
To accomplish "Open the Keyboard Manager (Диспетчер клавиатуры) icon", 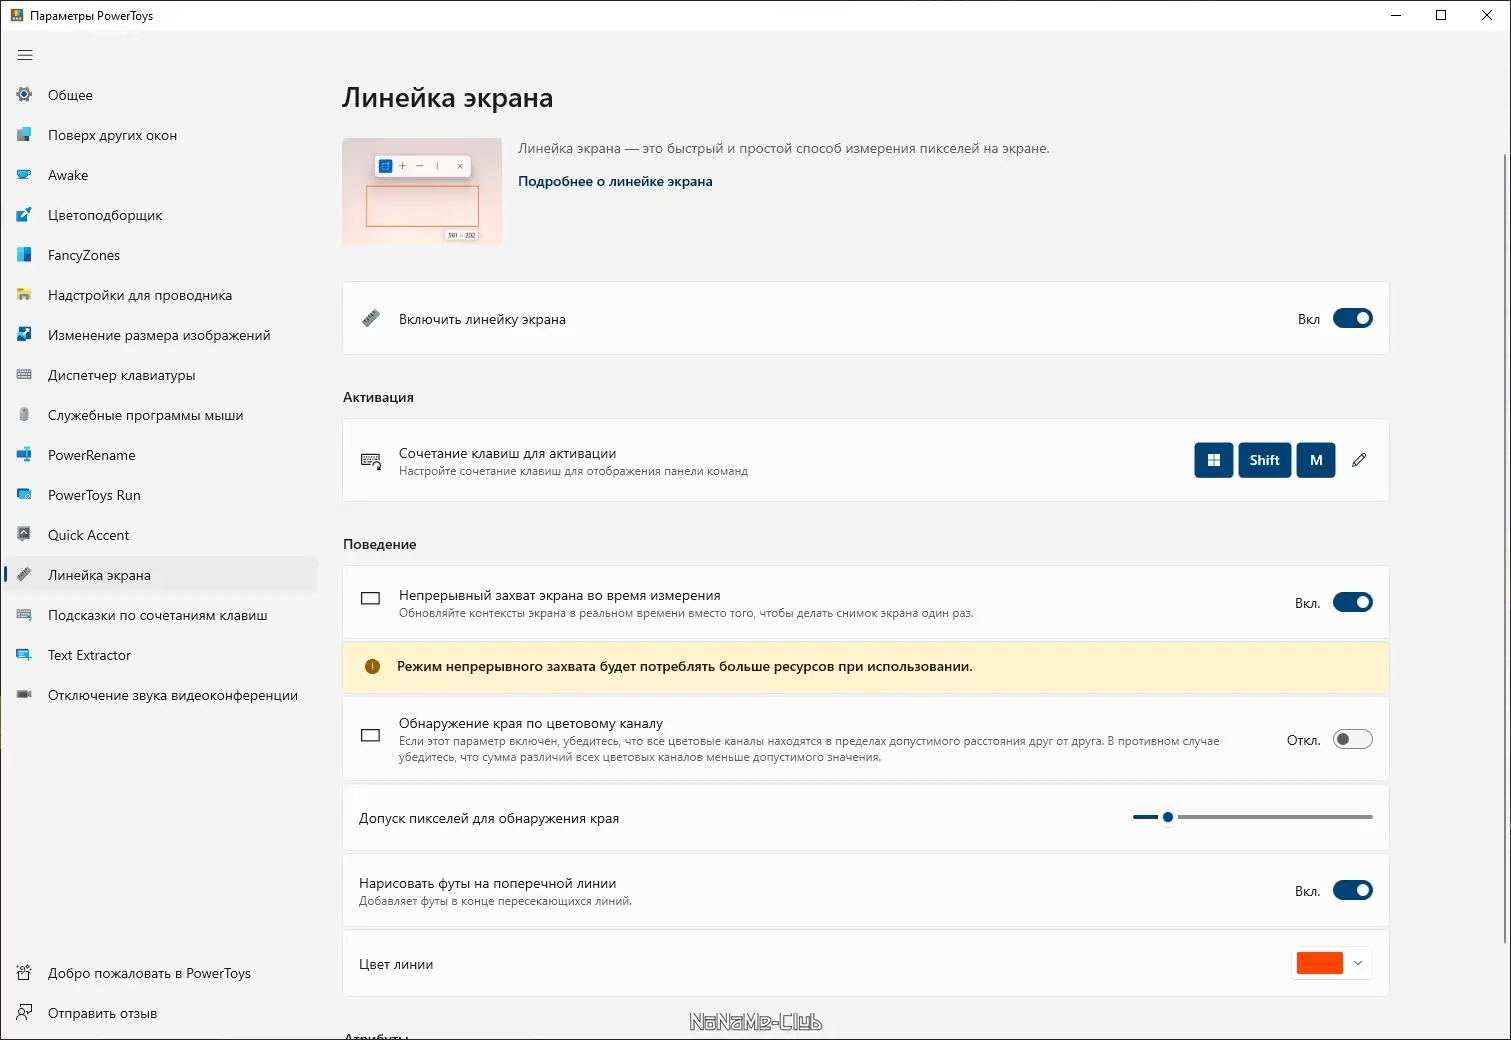I will (x=23, y=375).
